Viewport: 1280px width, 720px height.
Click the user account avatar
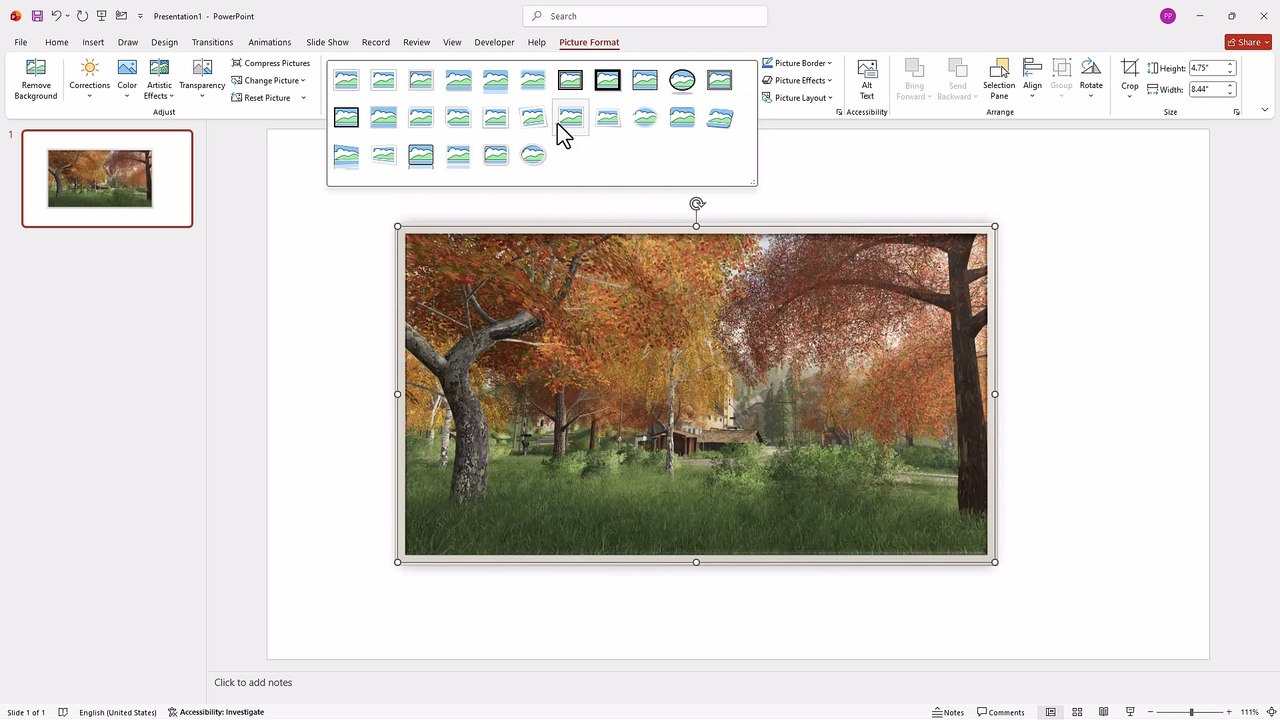tap(1168, 16)
